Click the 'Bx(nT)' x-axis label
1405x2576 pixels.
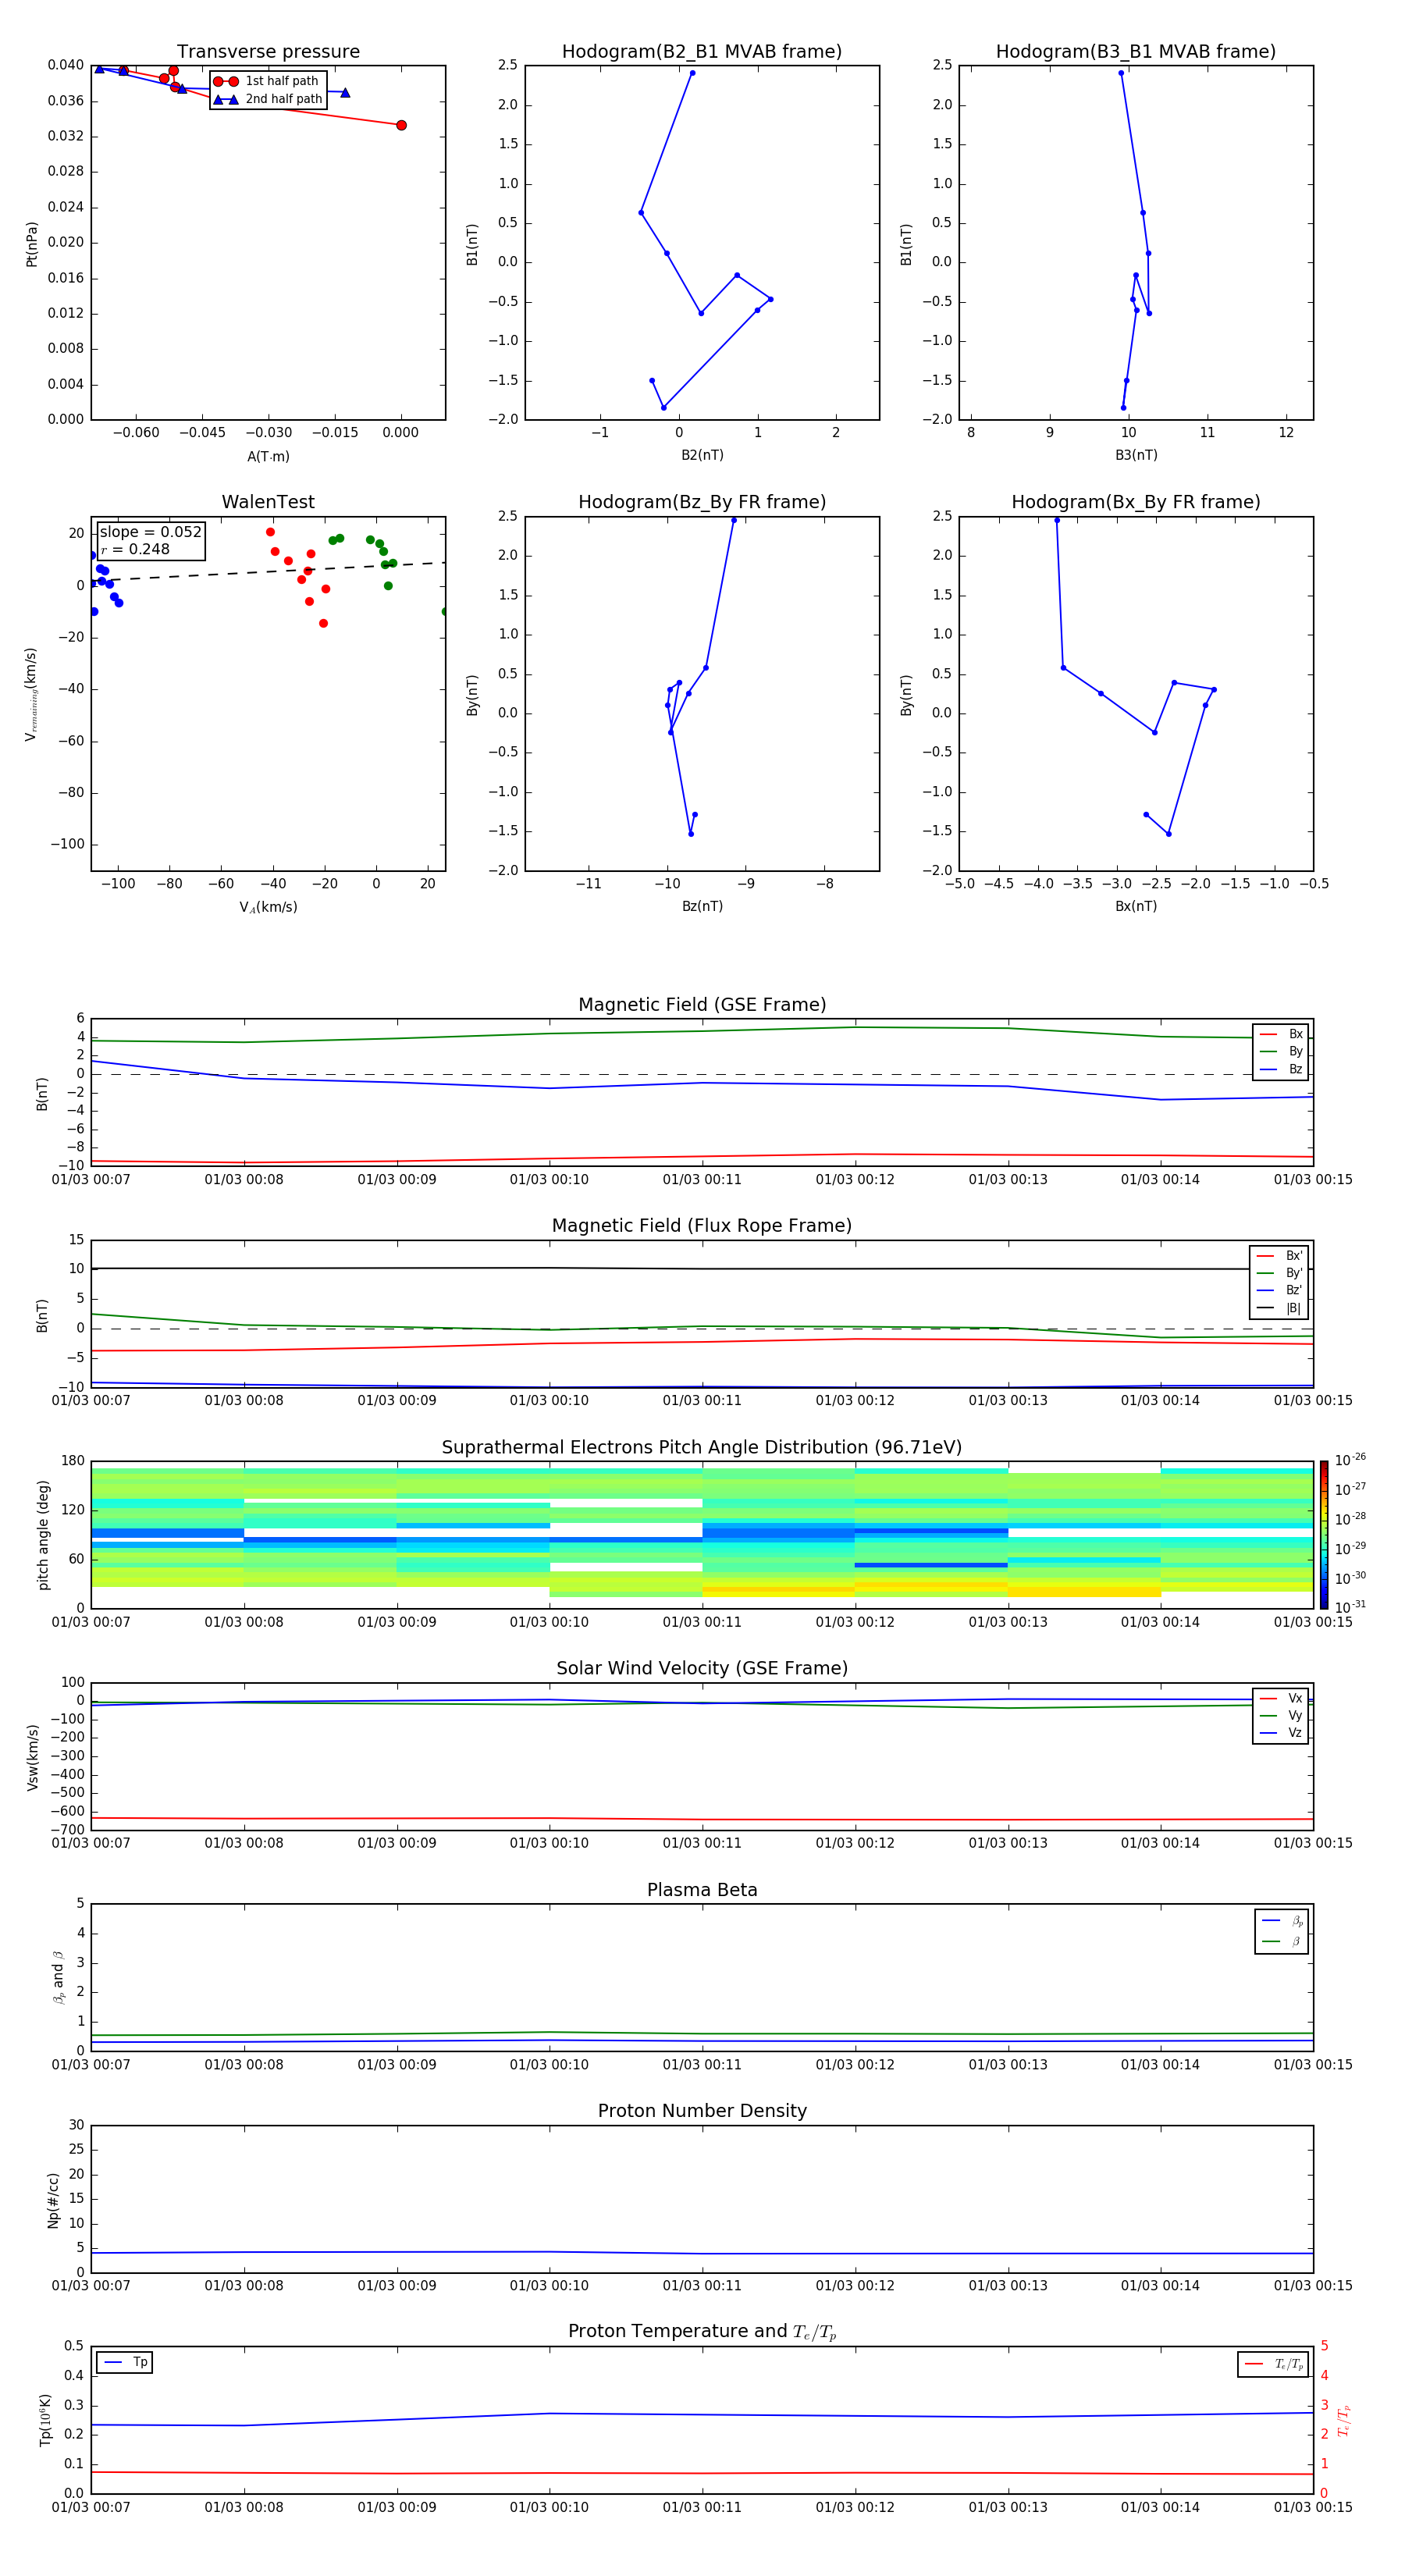tap(1136, 906)
